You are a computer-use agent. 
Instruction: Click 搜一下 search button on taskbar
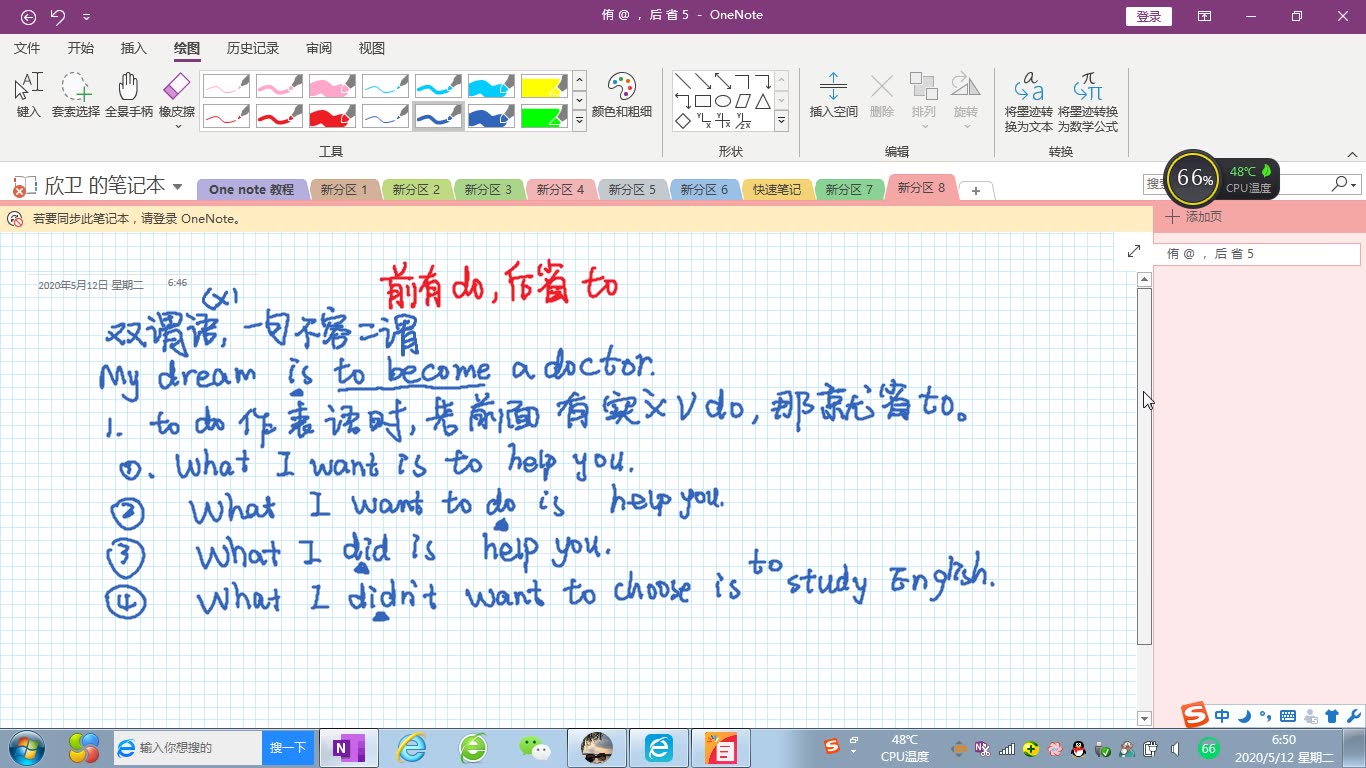coord(288,748)
